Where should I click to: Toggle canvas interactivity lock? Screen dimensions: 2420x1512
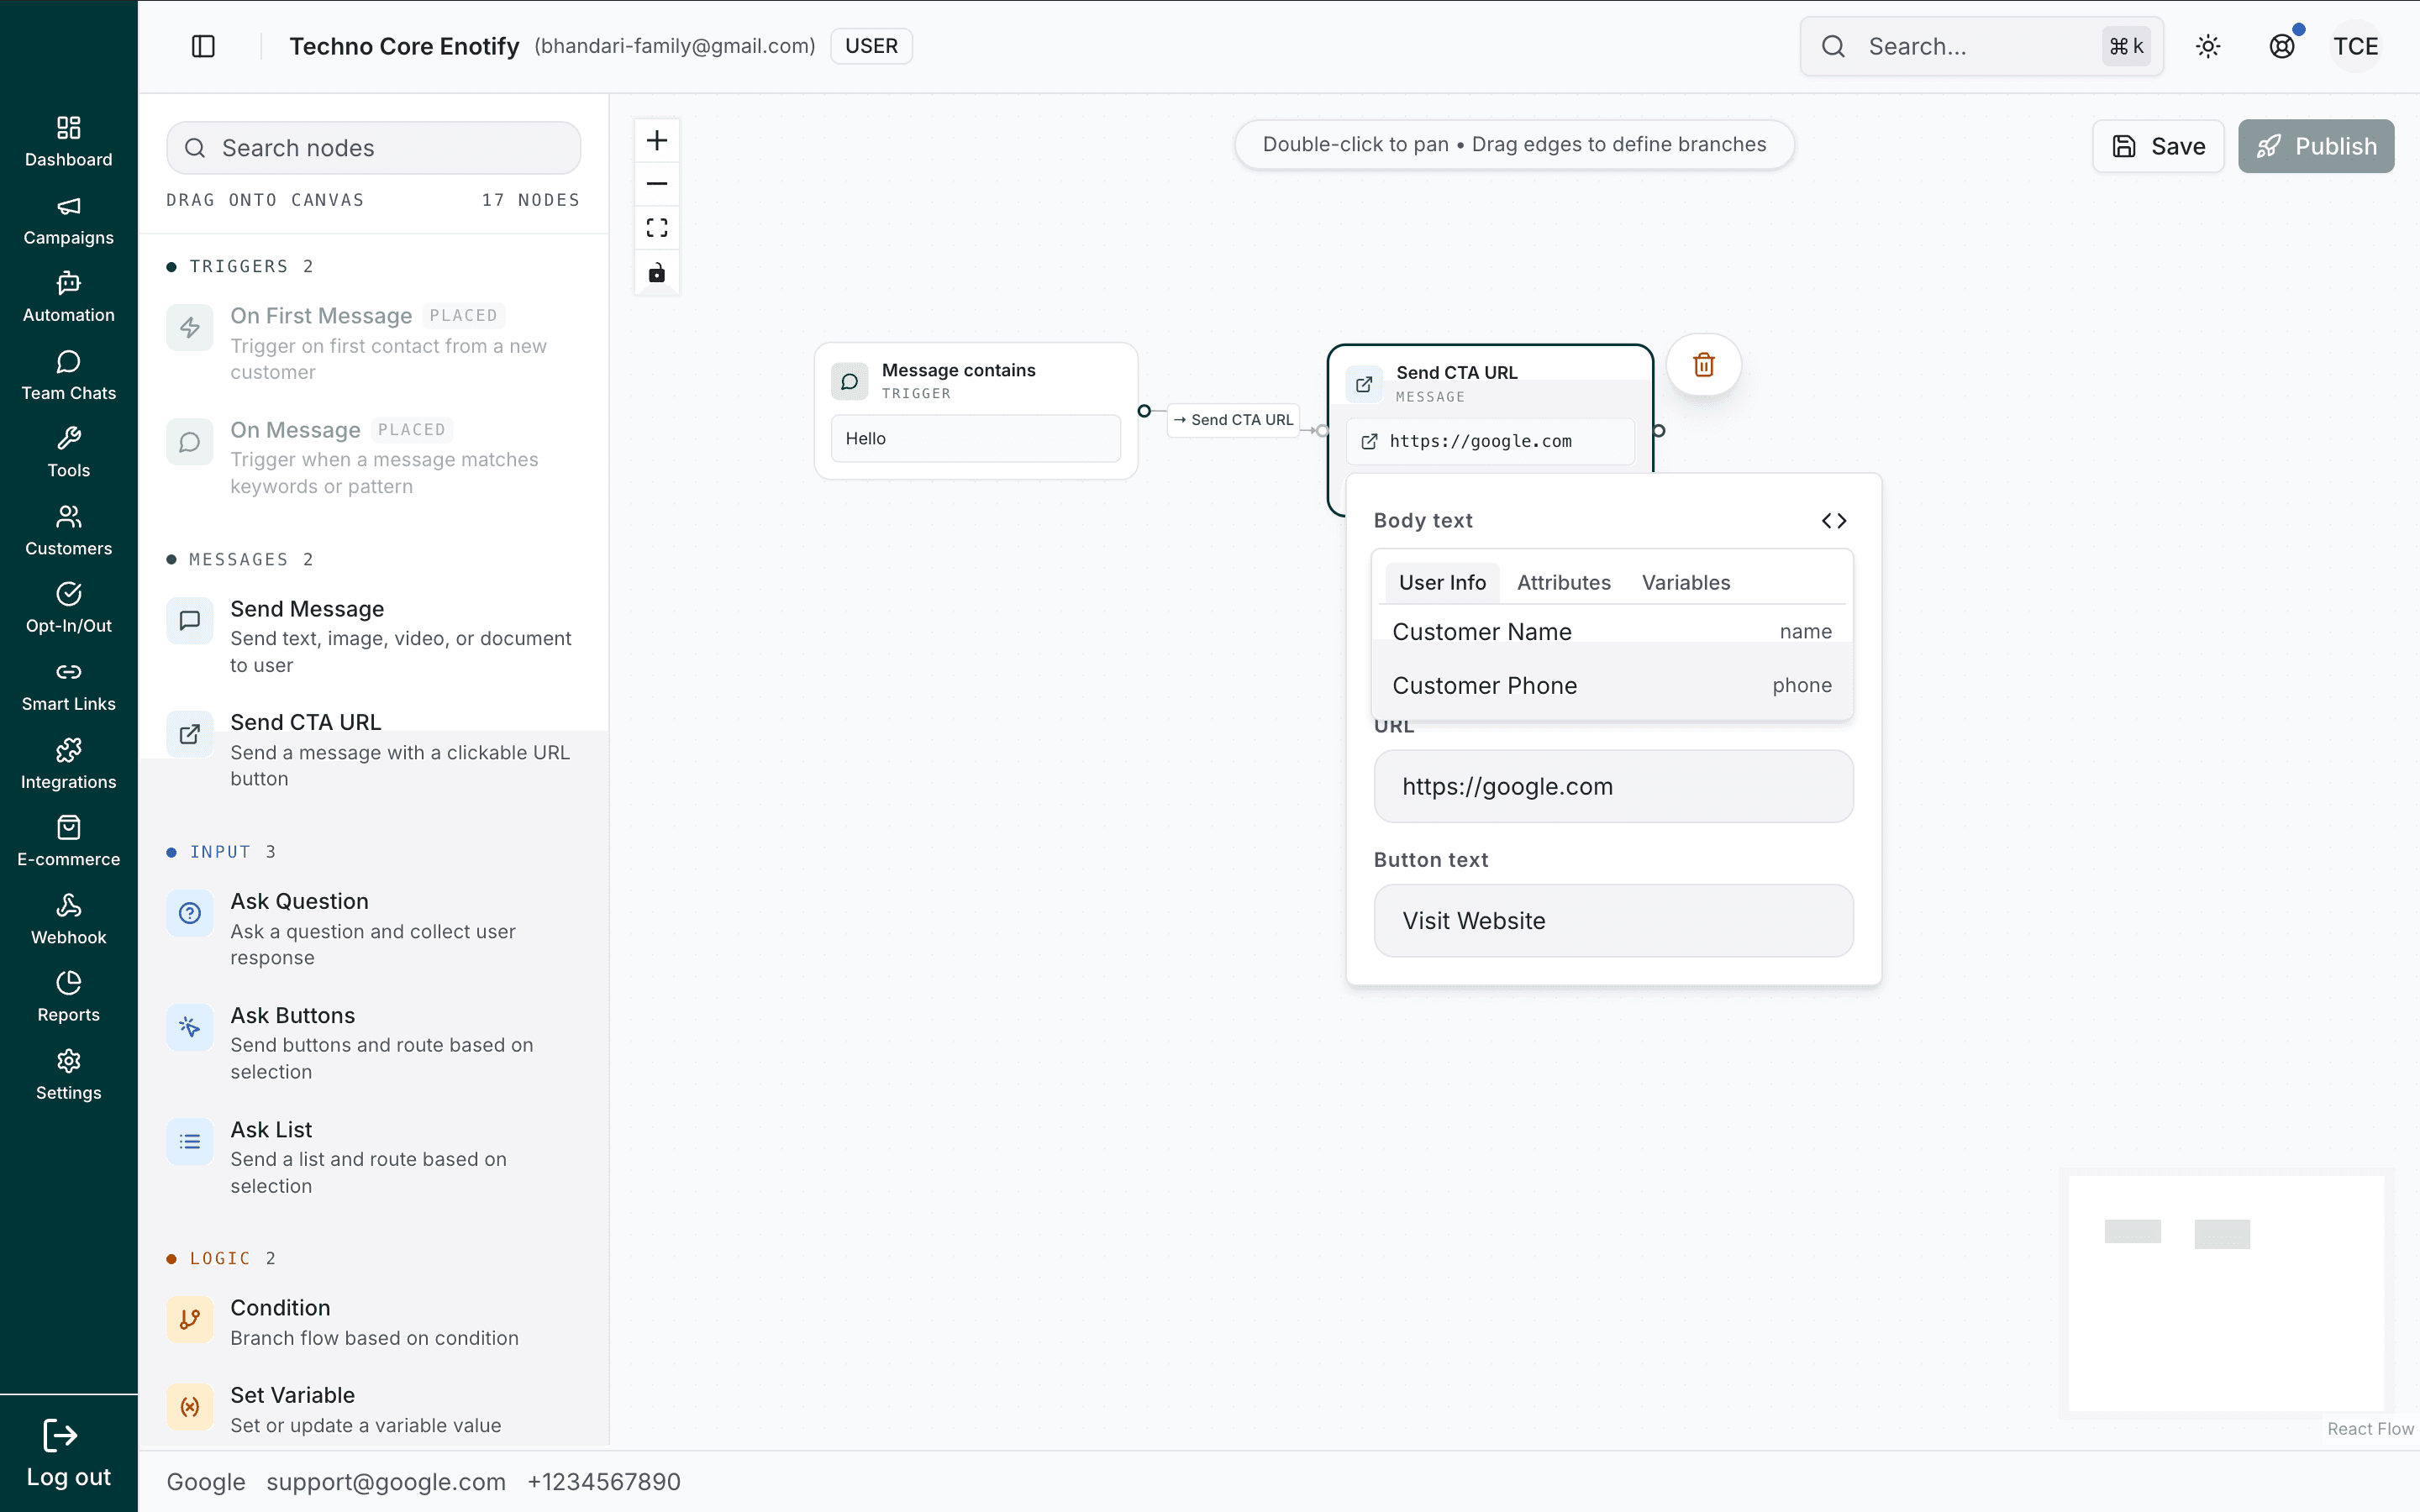coord(657,272)
